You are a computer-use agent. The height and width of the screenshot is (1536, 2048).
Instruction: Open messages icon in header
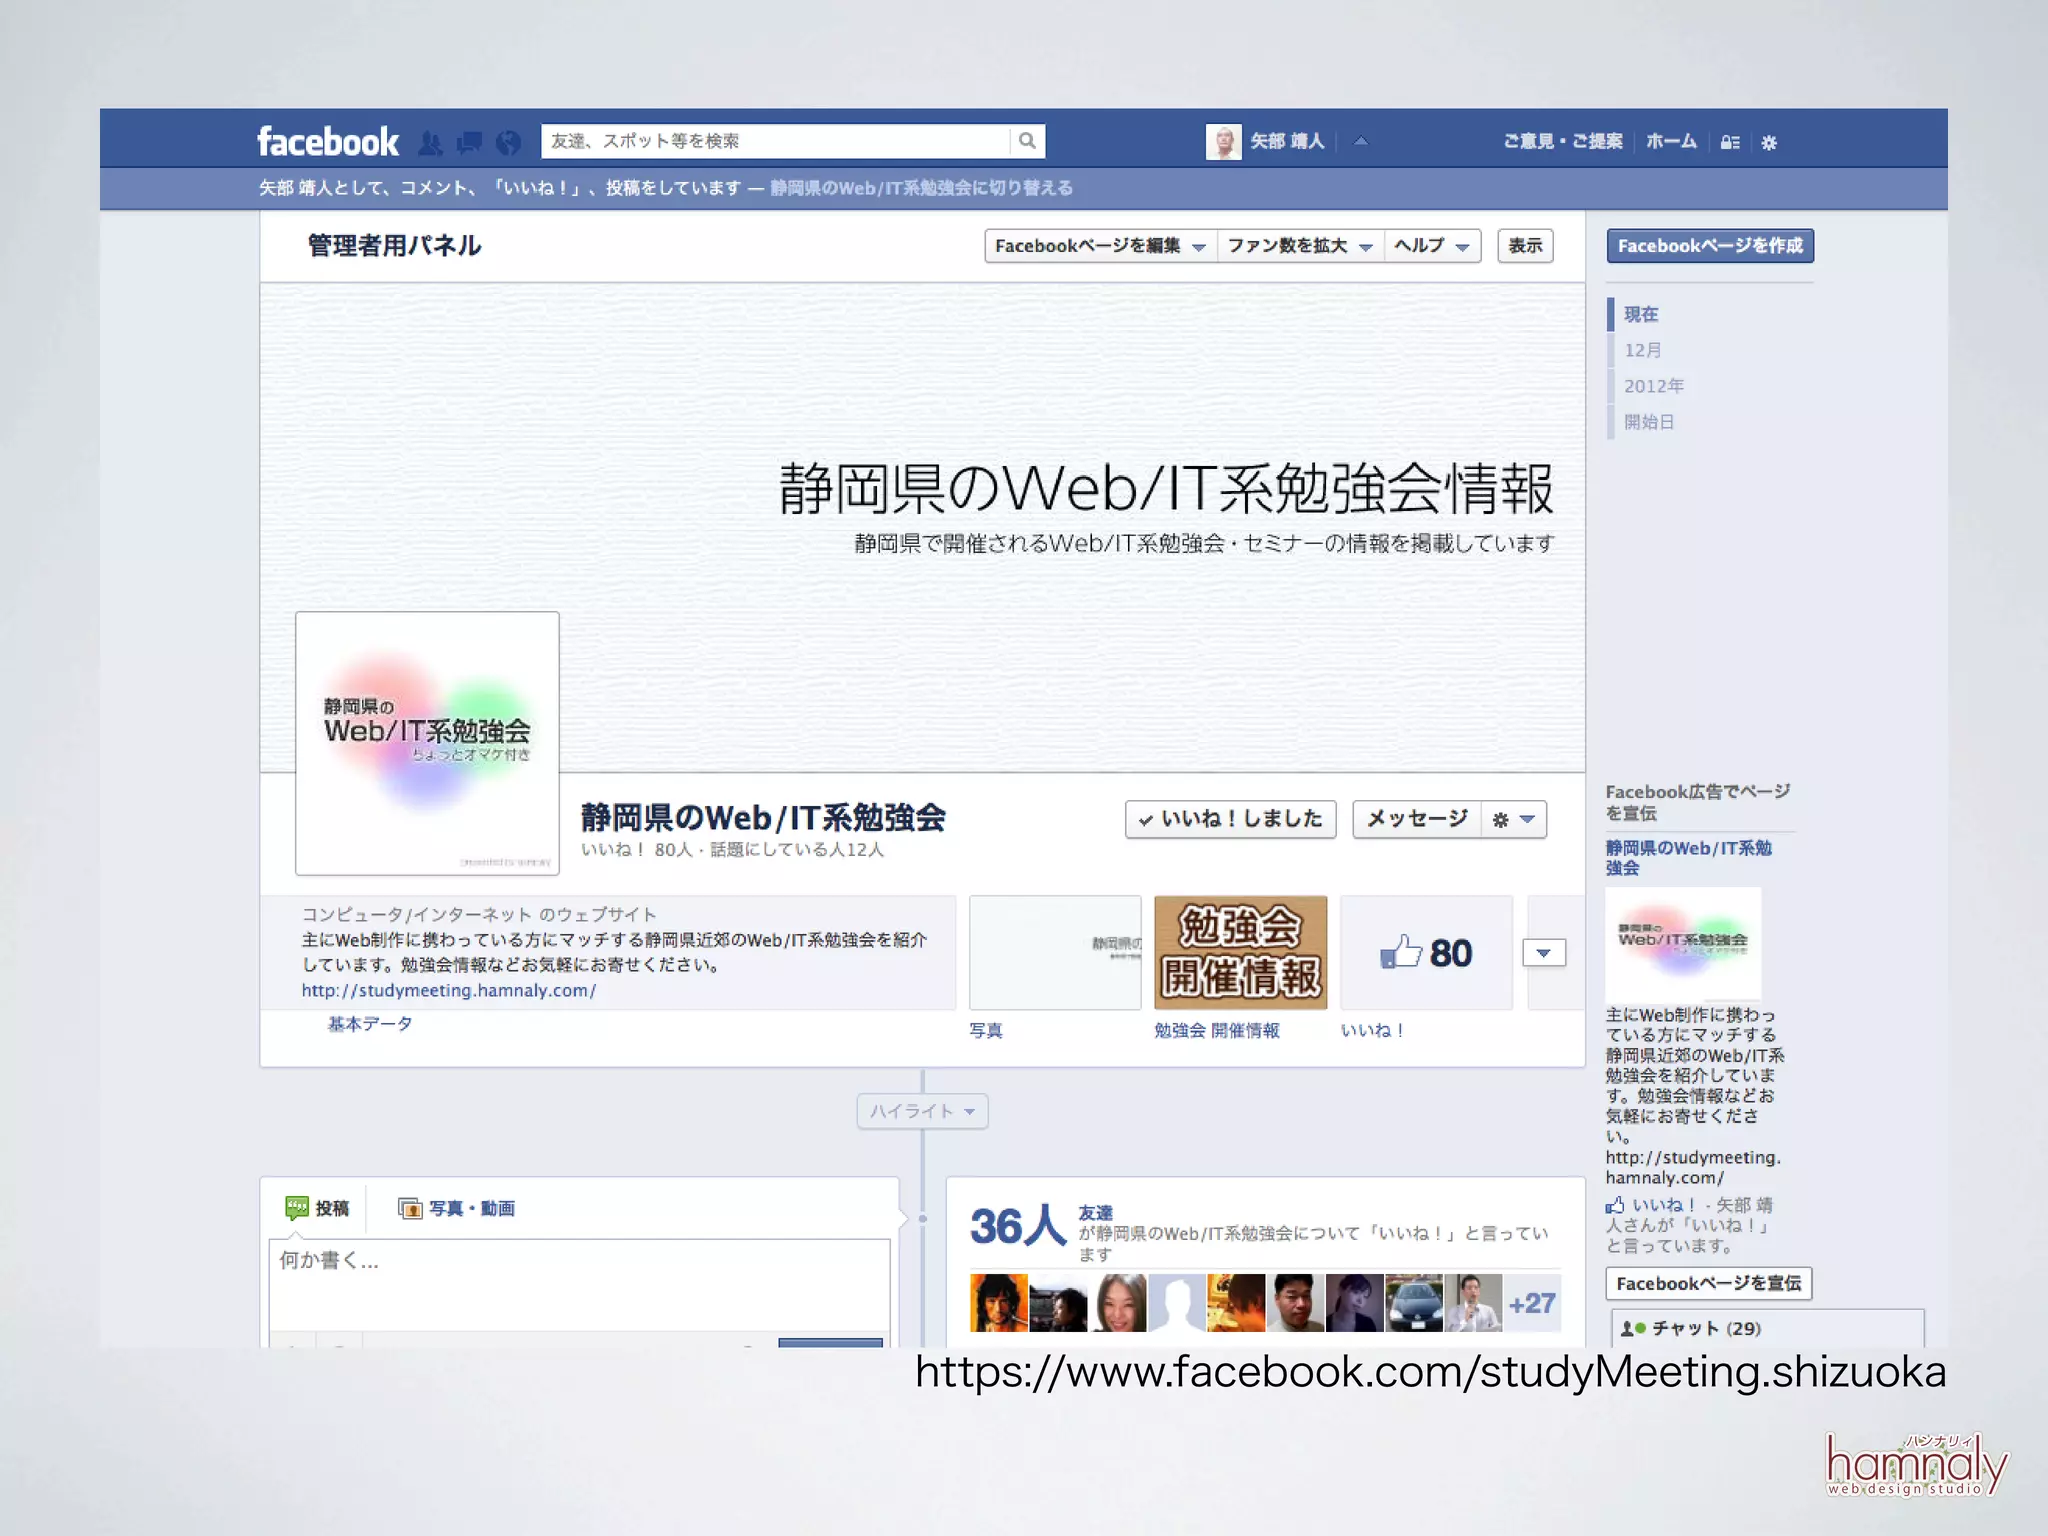click(469, 143)
